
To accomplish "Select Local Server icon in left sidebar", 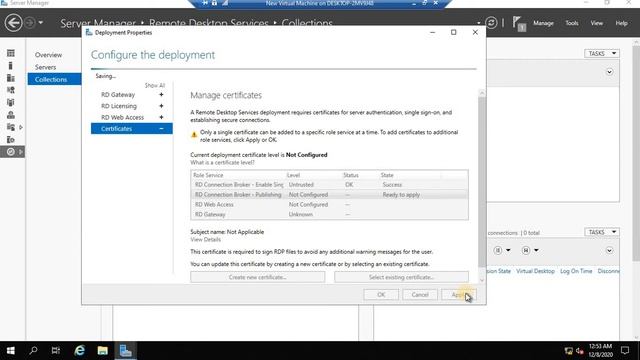I will [11, 65].
